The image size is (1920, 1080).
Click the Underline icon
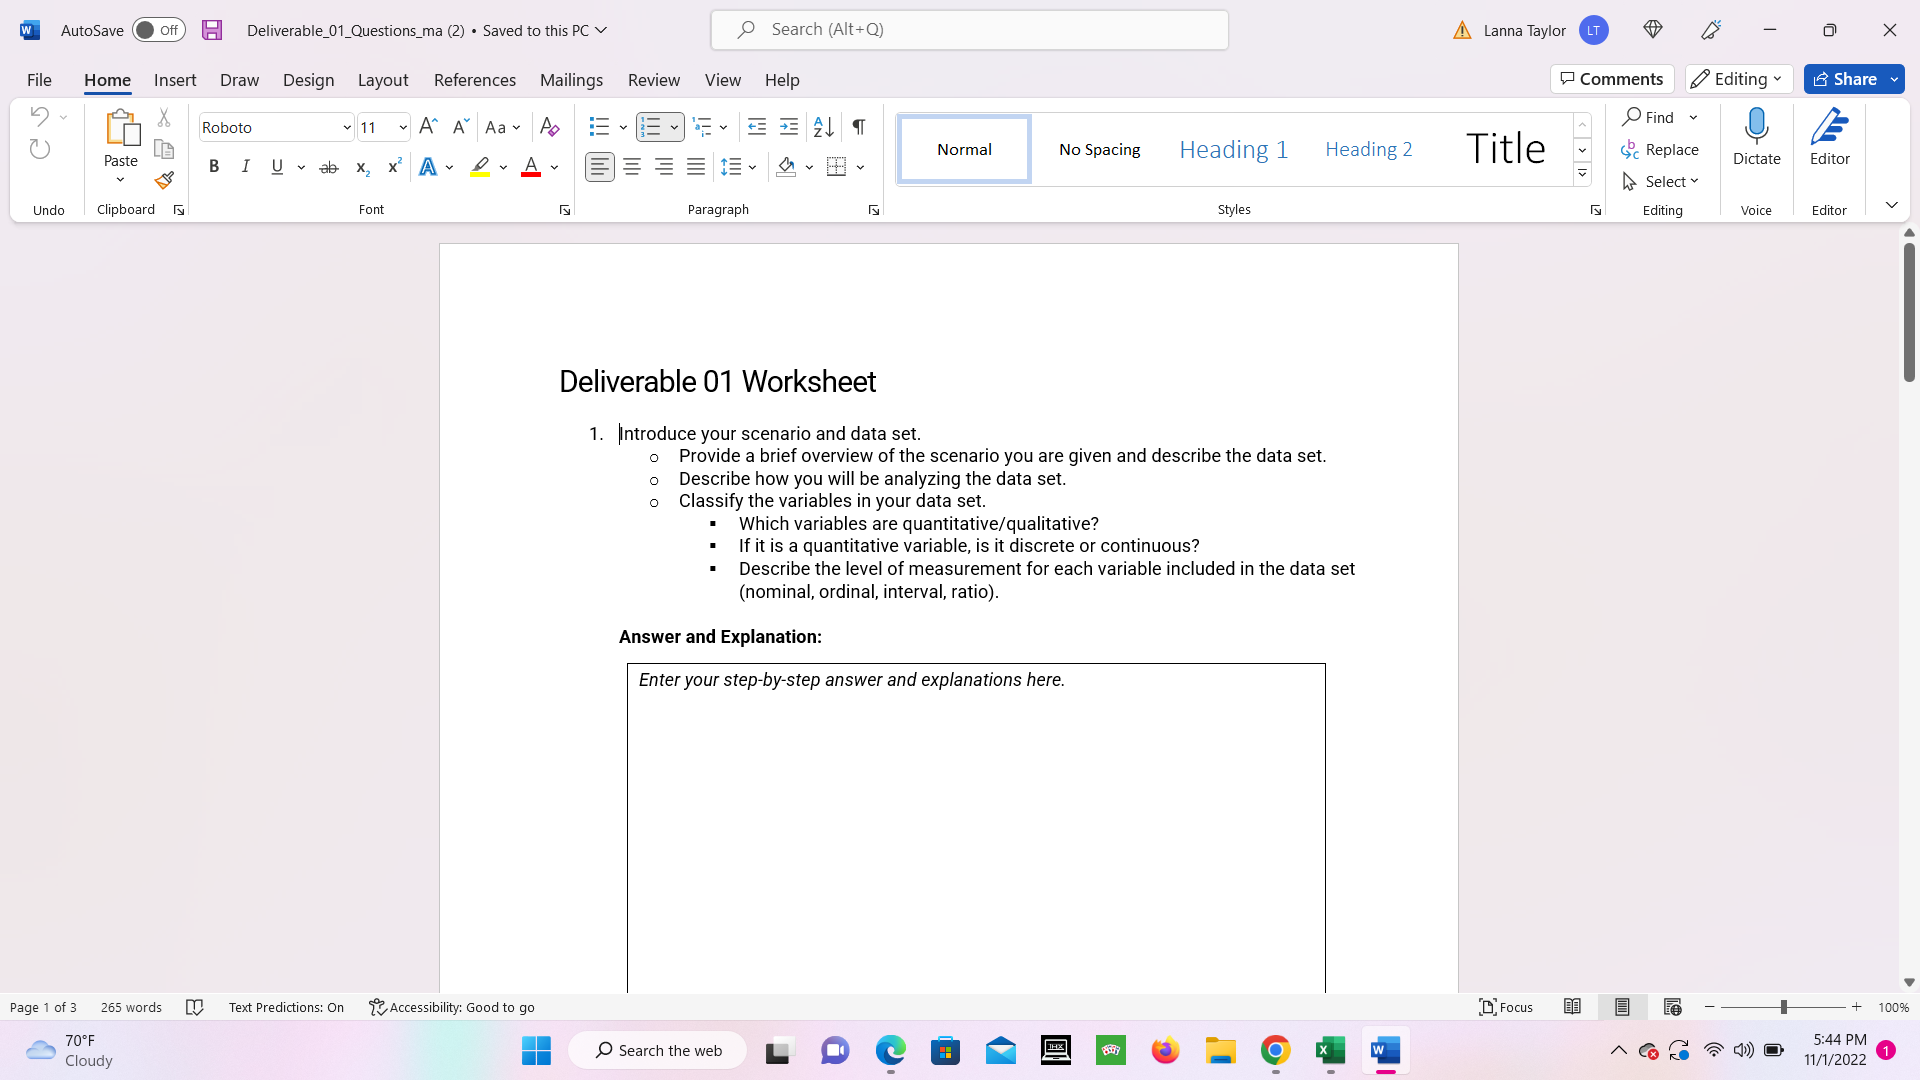[x=277, y=166]
